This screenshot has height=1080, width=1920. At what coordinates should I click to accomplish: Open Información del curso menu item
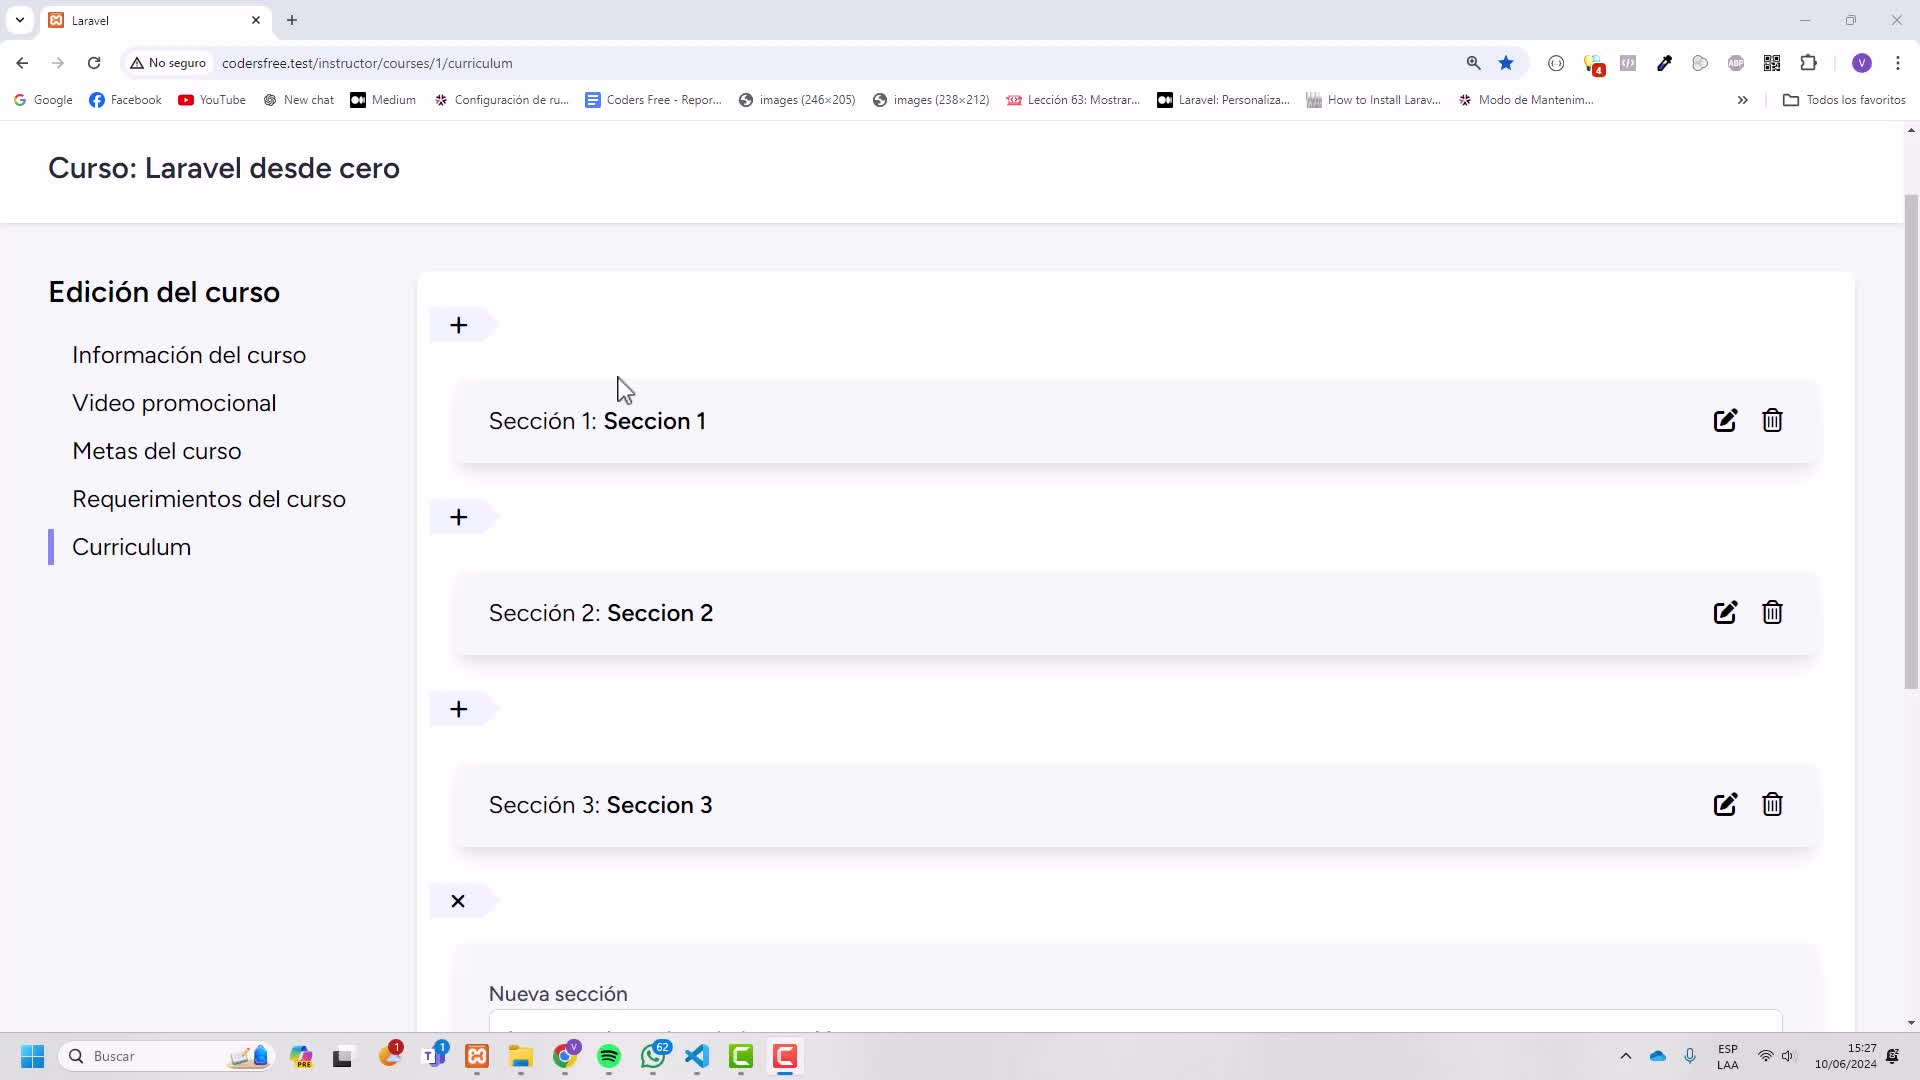[x=189, y=355]
